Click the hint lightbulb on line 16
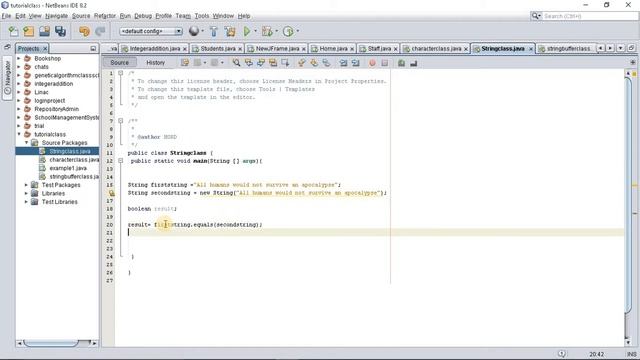This screenshot has height=360, width=640. (111, 193)
